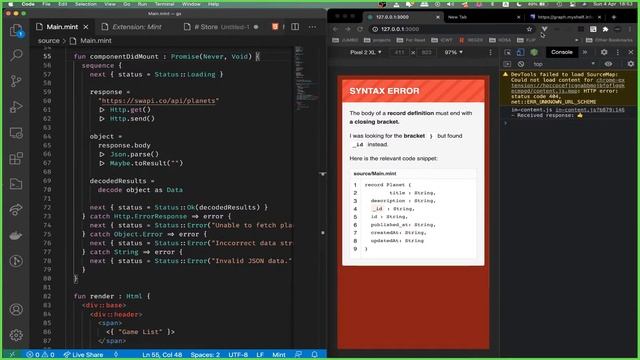
Task: Change language mode via Mint
Action: 279,354
